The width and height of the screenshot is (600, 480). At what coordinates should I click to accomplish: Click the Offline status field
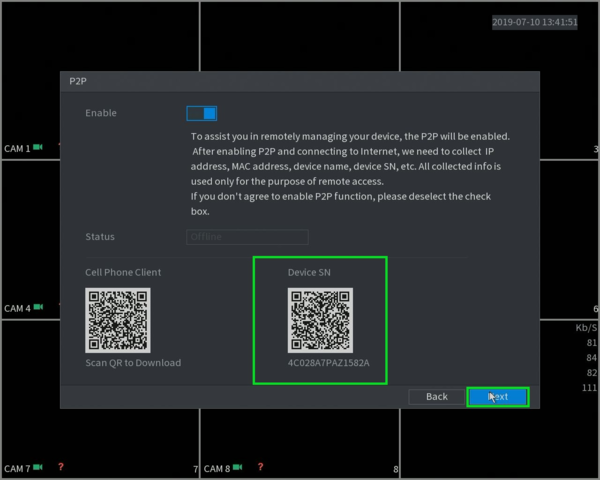click(247, 237)
